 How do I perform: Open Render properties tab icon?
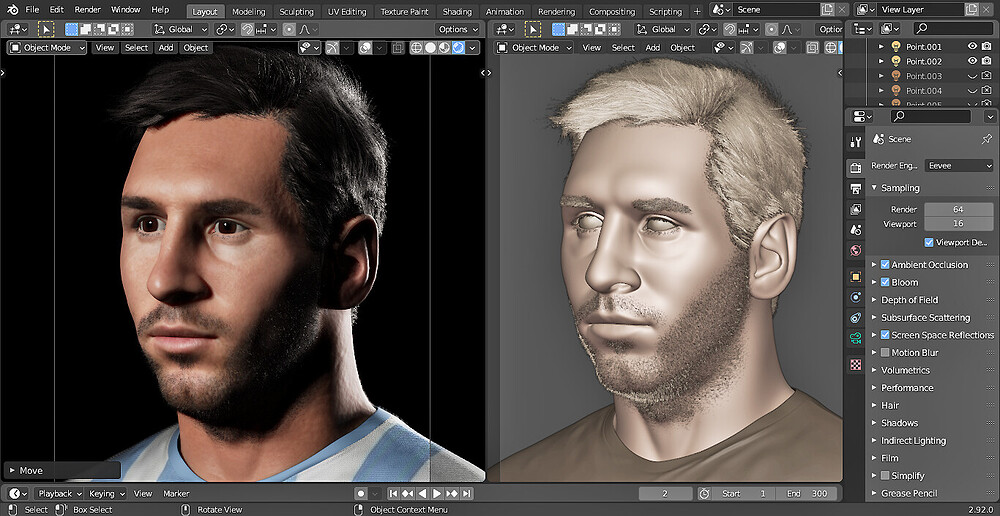pos(856,168)
